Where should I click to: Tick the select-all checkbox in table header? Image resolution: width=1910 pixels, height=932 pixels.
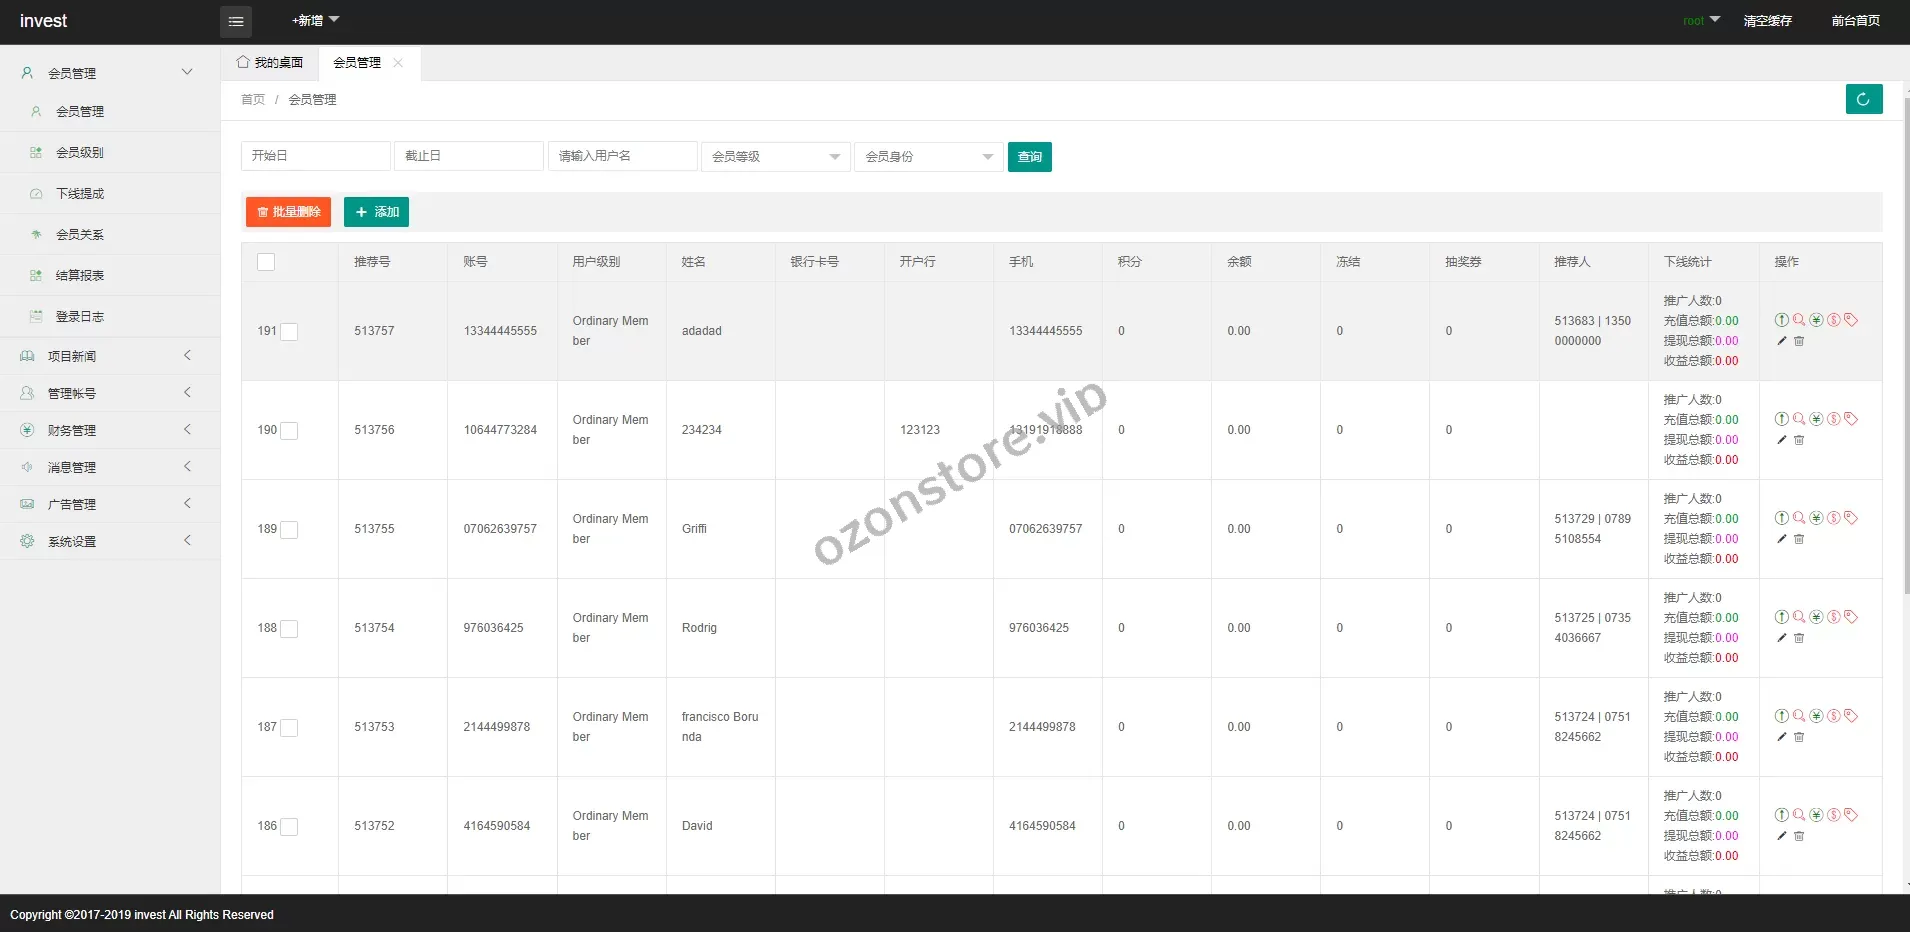click(x=266, y=262)
